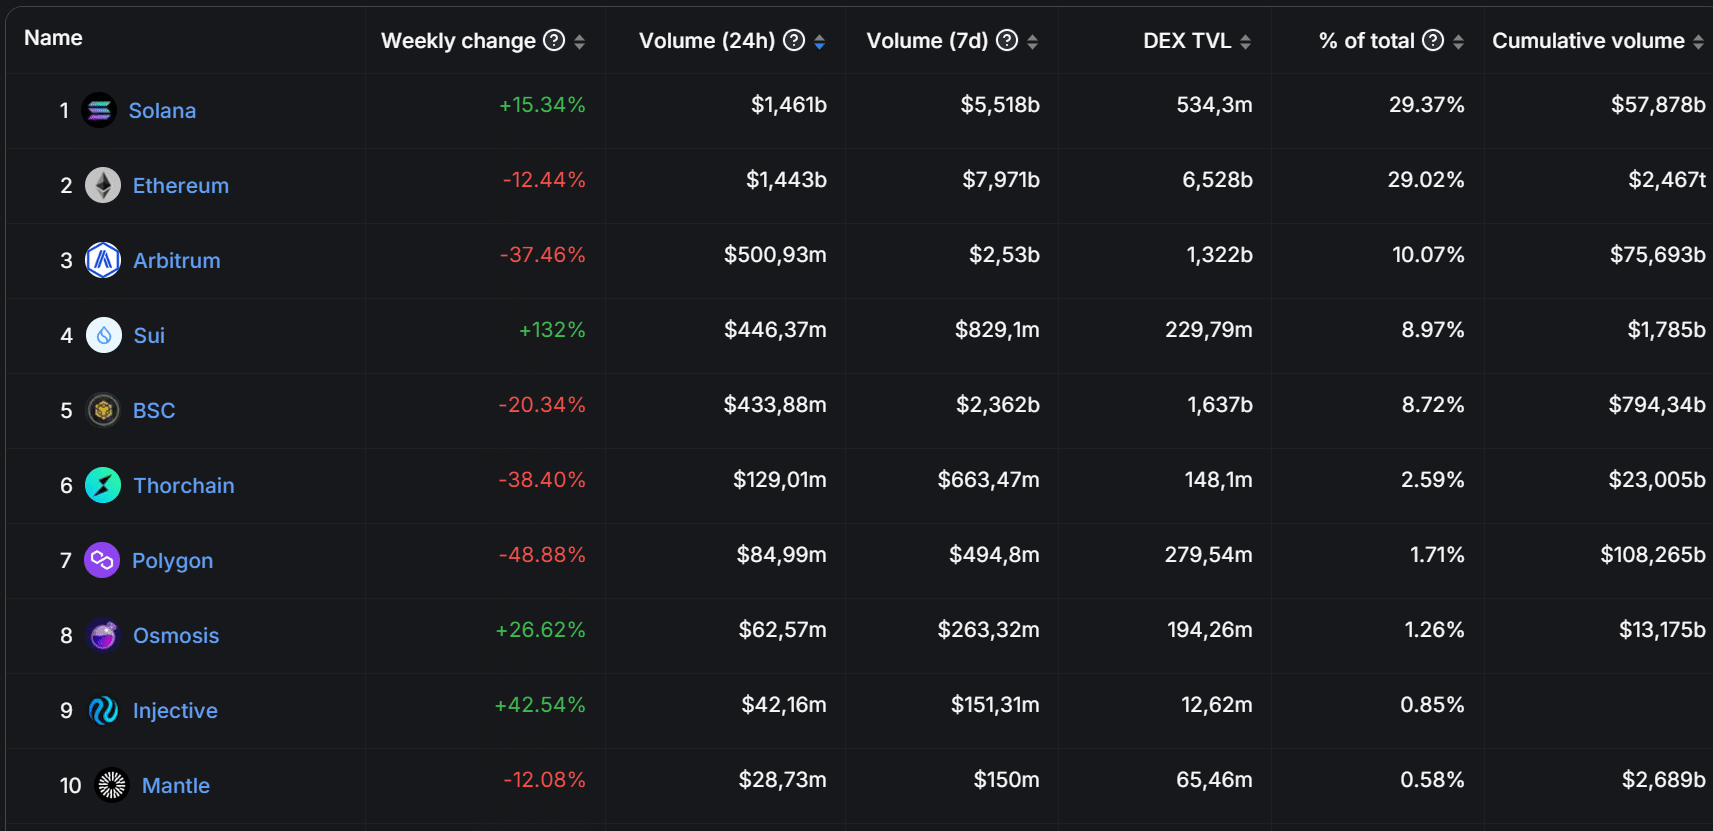Open the BSC chain link
The width and height of the screenshot is (1713, 831).
click(154, 410)
